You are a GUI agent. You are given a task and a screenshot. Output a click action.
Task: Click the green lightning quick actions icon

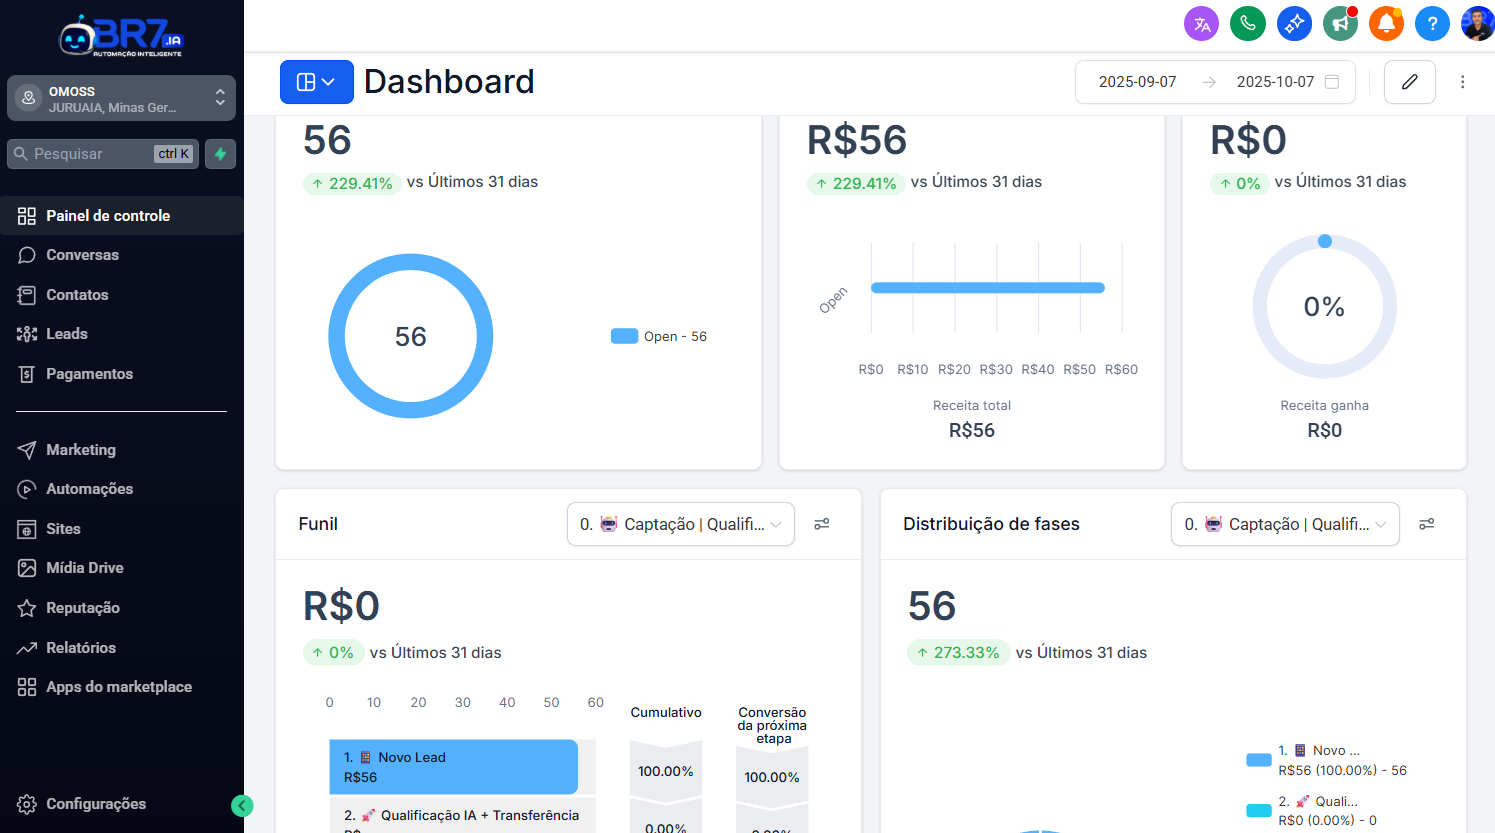click(x=221, y=154)
